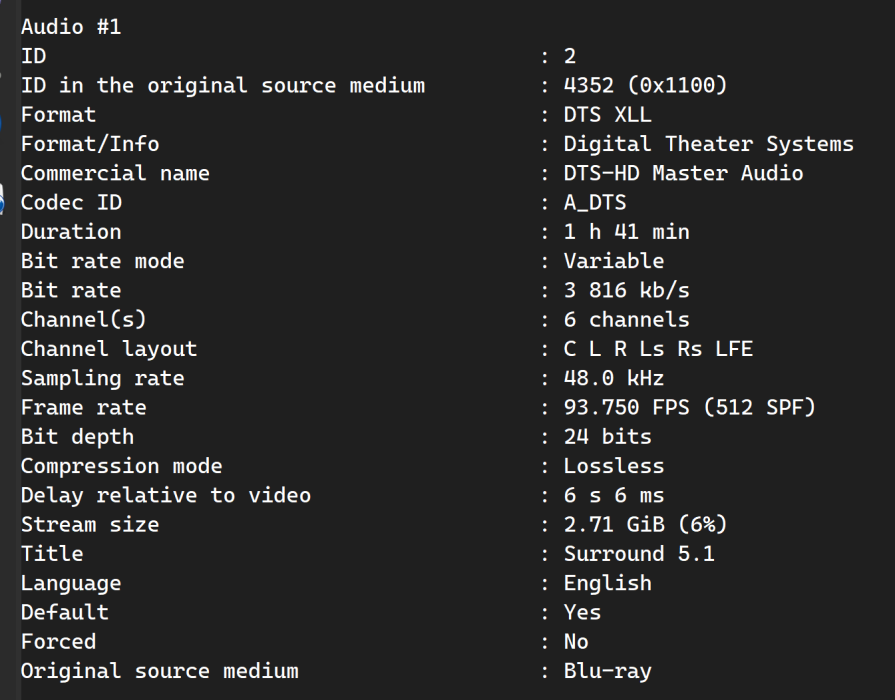Click the 48.0 kHz sampling rate
Screen dimensions: 895x700
click(613, 379)
